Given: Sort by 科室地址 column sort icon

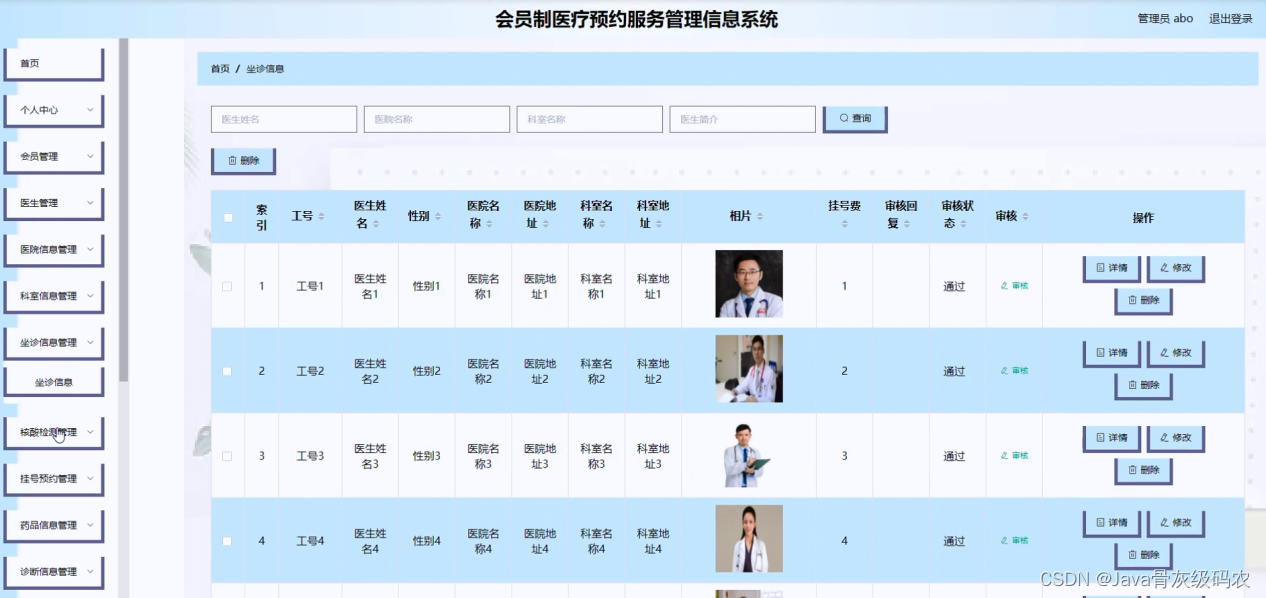Looking at the screenshot, I should point(660,224).
